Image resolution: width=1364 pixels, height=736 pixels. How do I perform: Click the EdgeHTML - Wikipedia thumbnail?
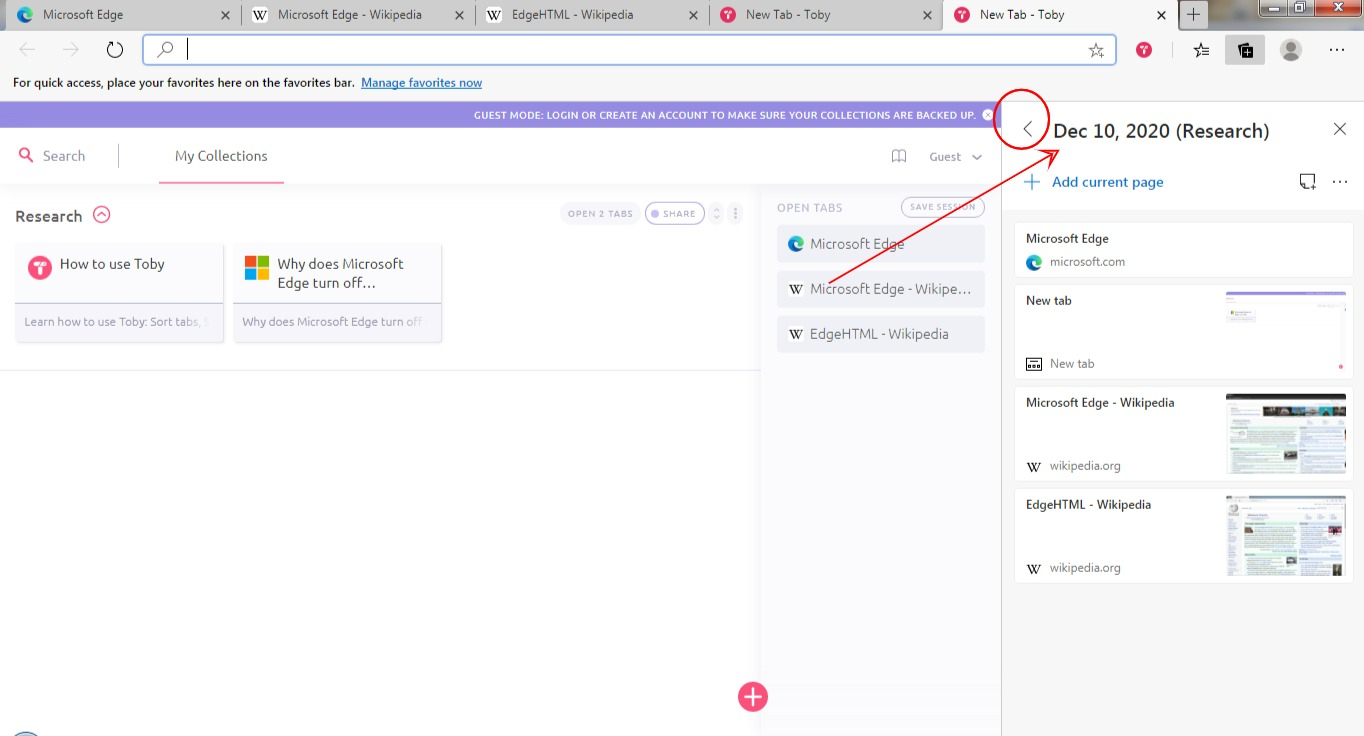1285,536
